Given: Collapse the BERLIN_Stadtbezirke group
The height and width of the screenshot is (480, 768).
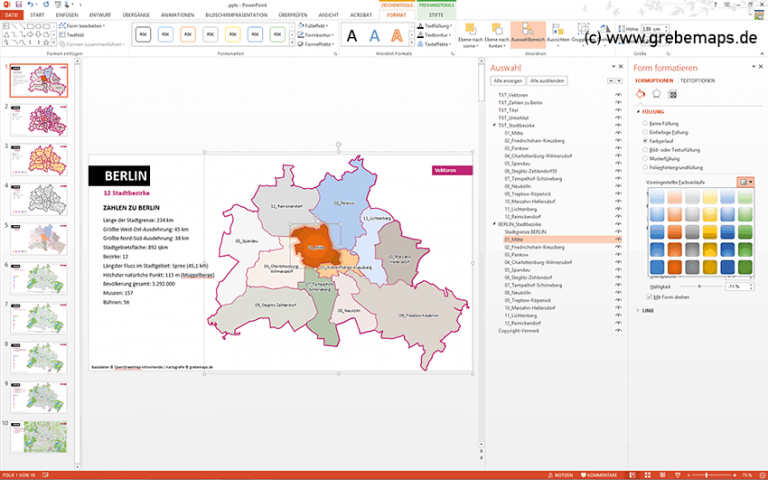Looking at the screenshot, I should pyautogui.click(x=494, y=224).
